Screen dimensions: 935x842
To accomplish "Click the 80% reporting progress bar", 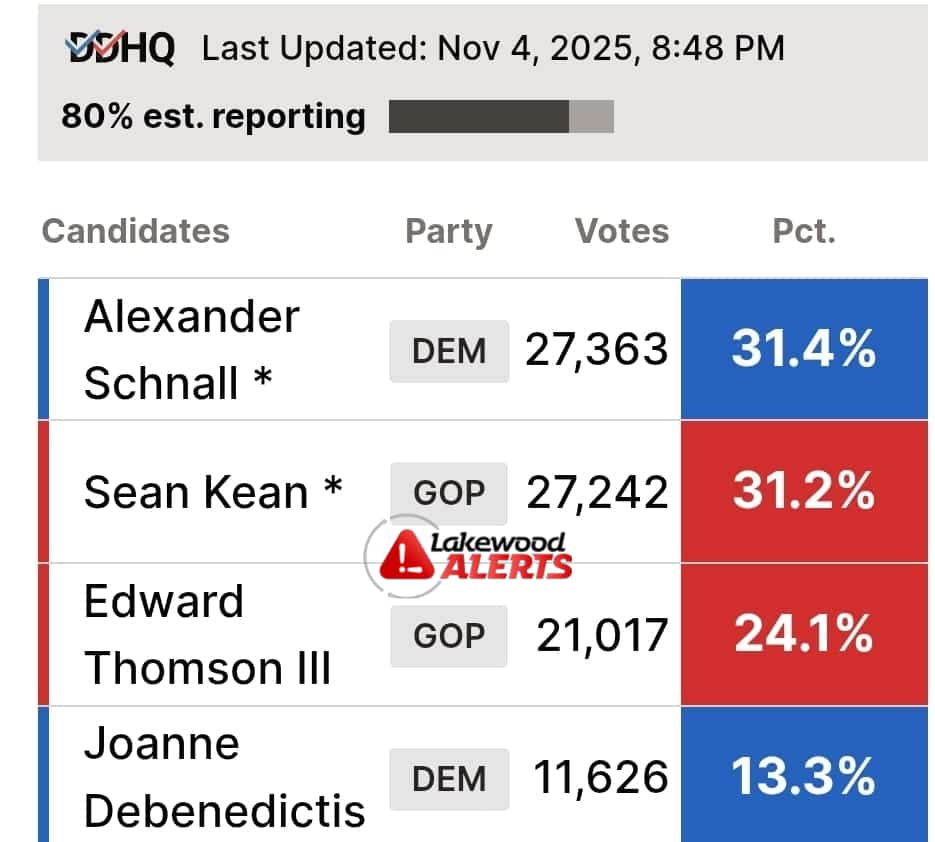I will point(500,117).
